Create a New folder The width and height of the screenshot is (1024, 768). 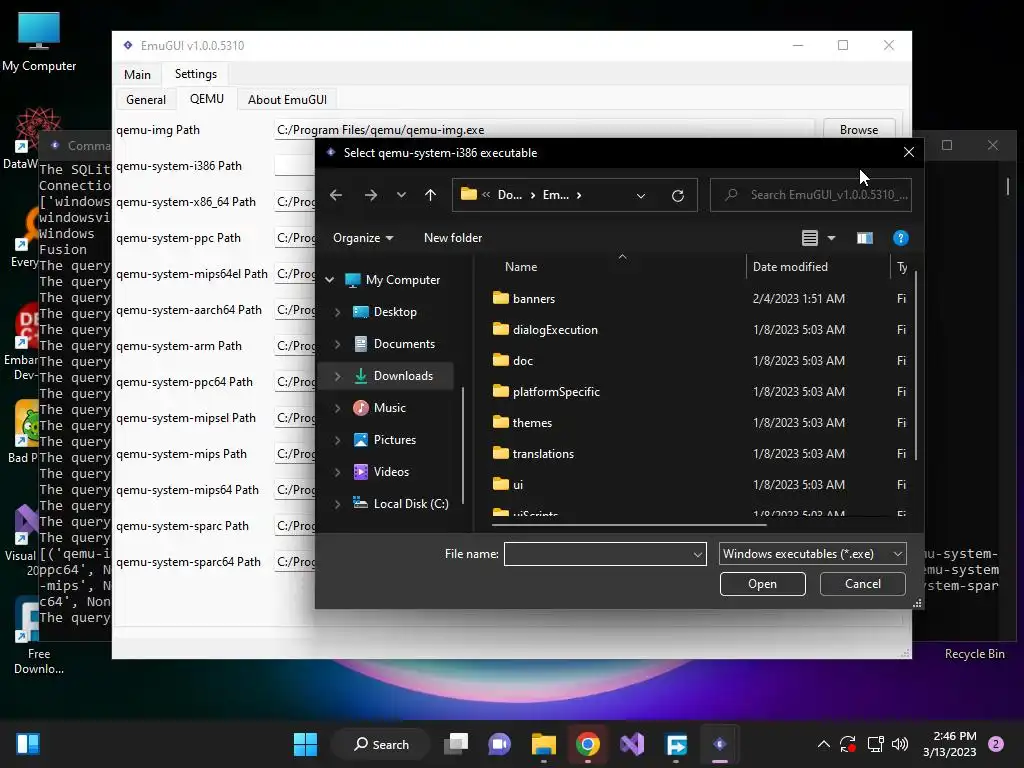pyautogui.click(x=453, y=238)
